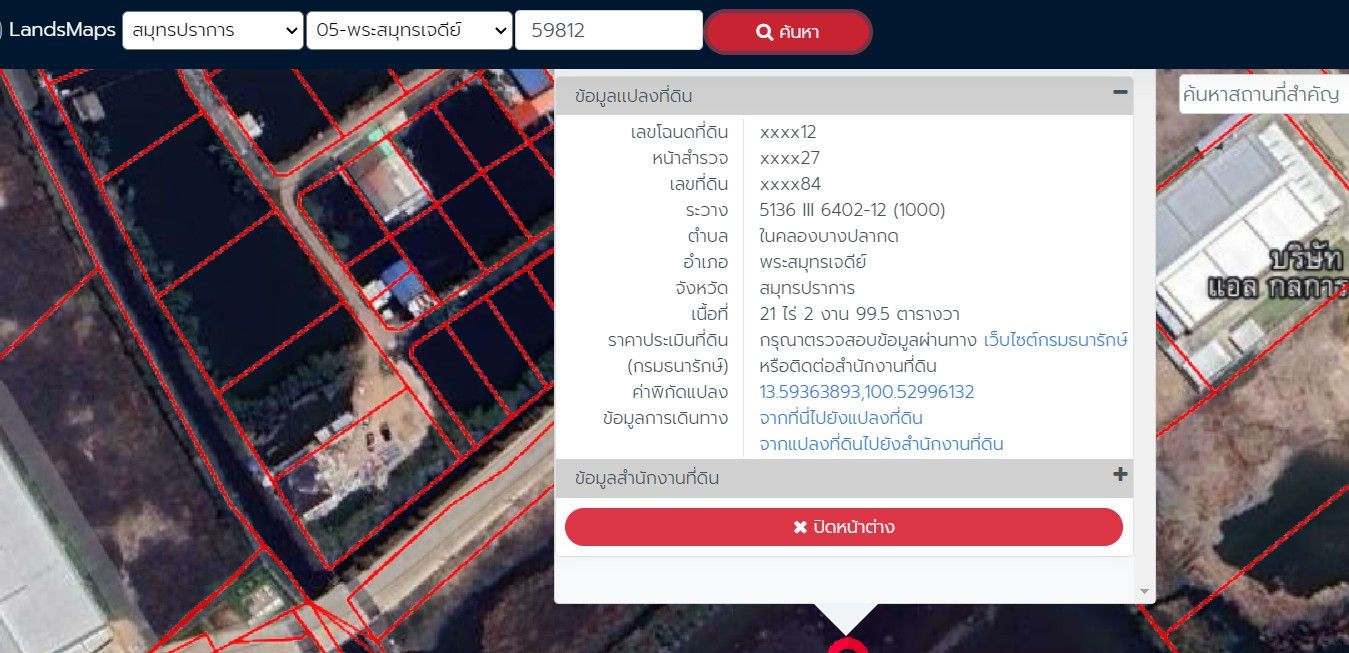Open the province dropdown สมุทรปราการ
The image size is (1349, 653).
[212, 30]
